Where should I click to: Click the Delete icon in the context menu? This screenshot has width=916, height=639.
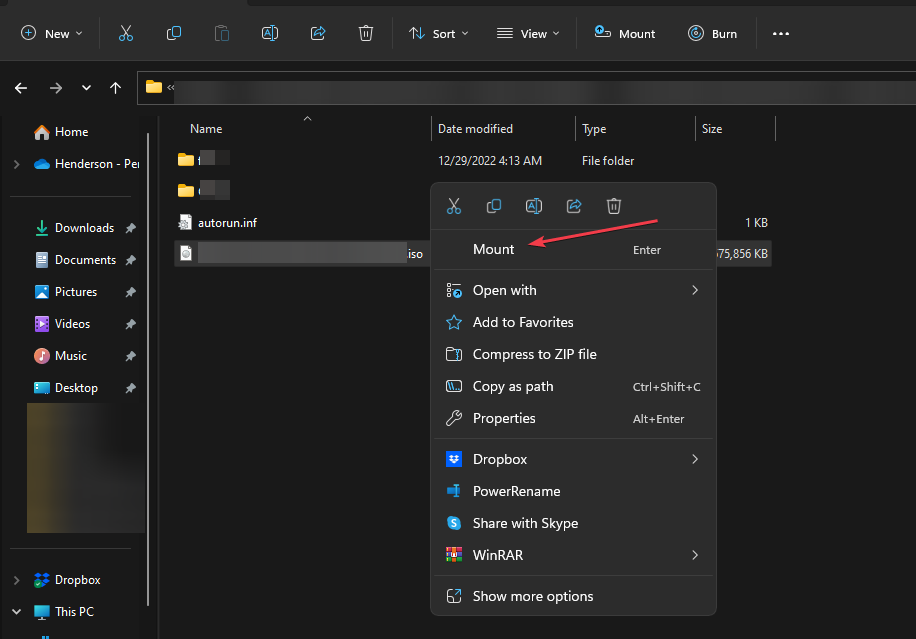(x=614, y=206)
